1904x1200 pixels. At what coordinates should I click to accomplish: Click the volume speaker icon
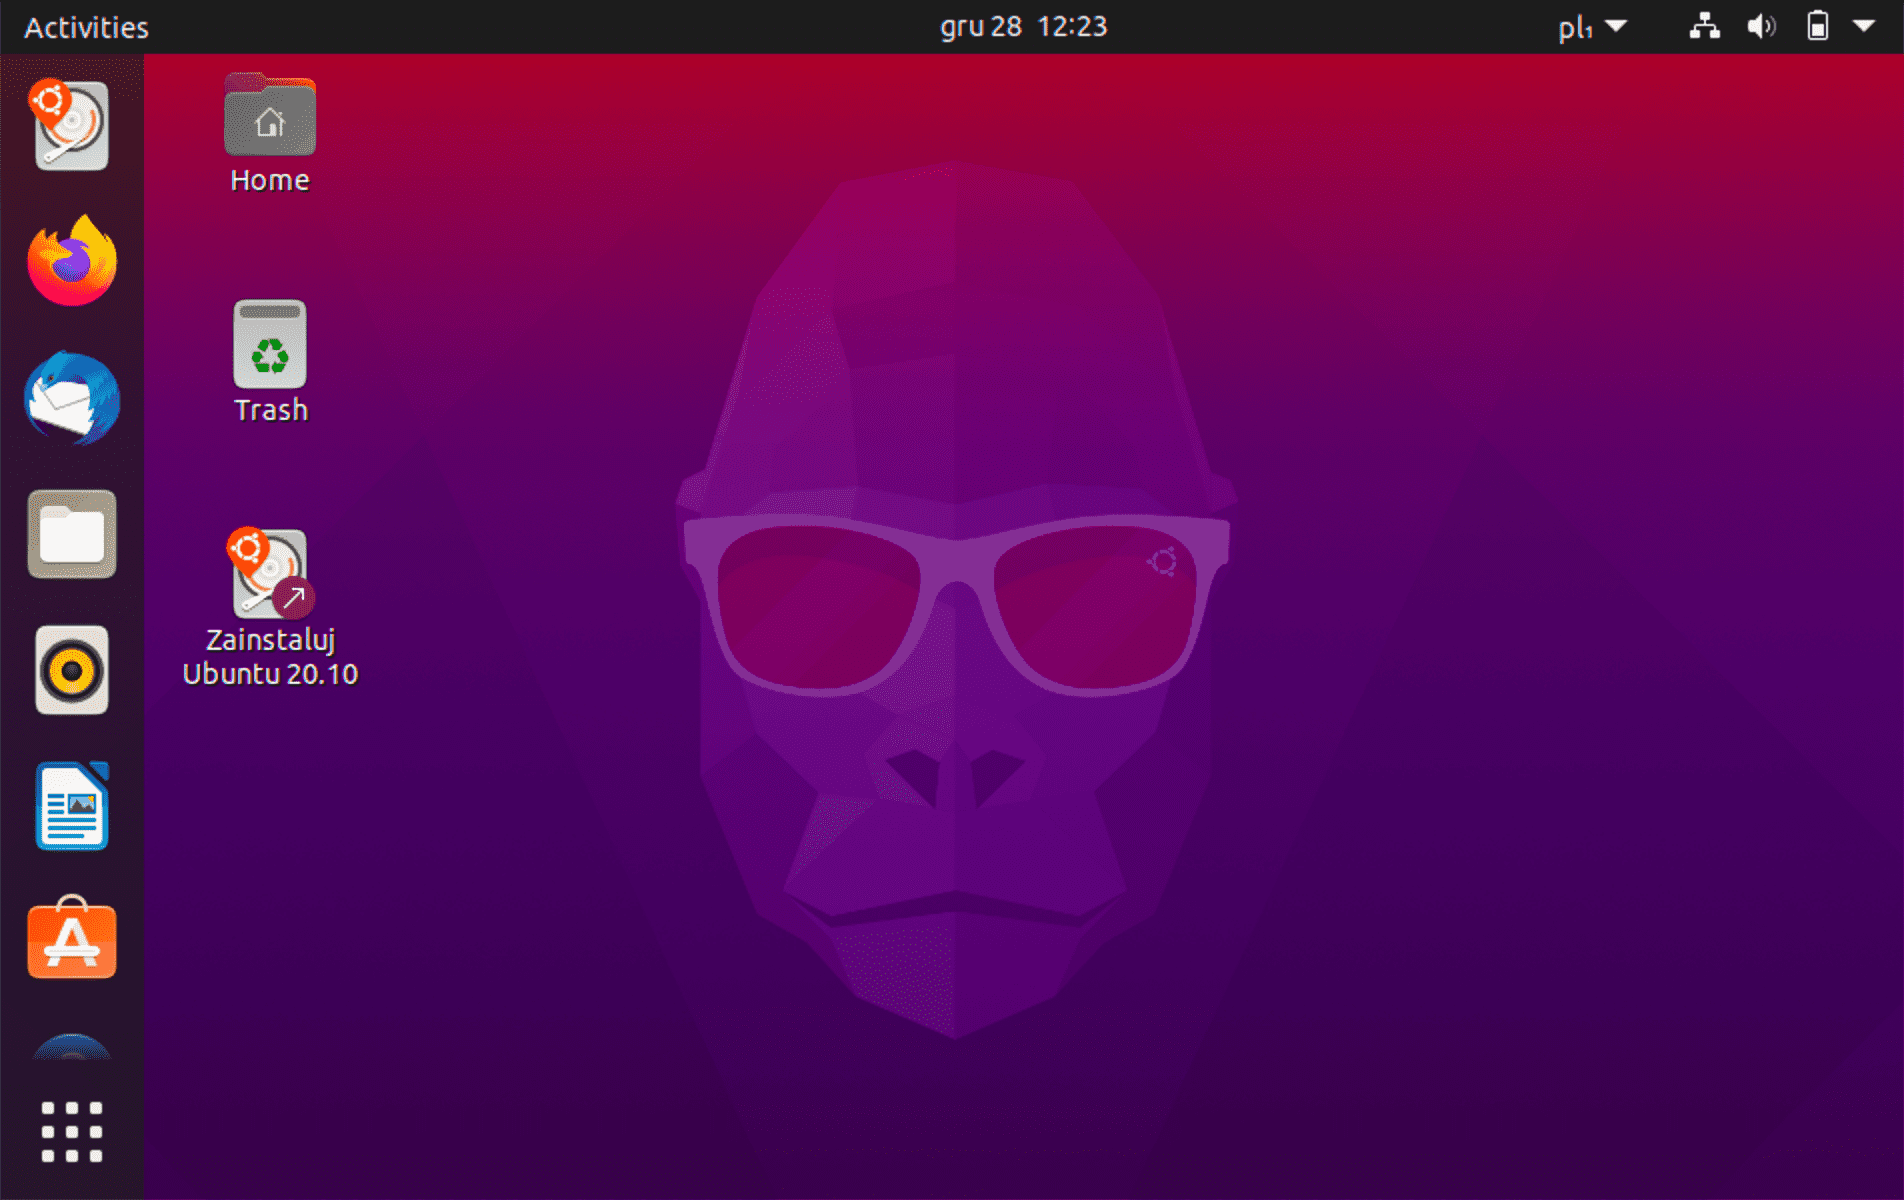tap(1761, 26)
